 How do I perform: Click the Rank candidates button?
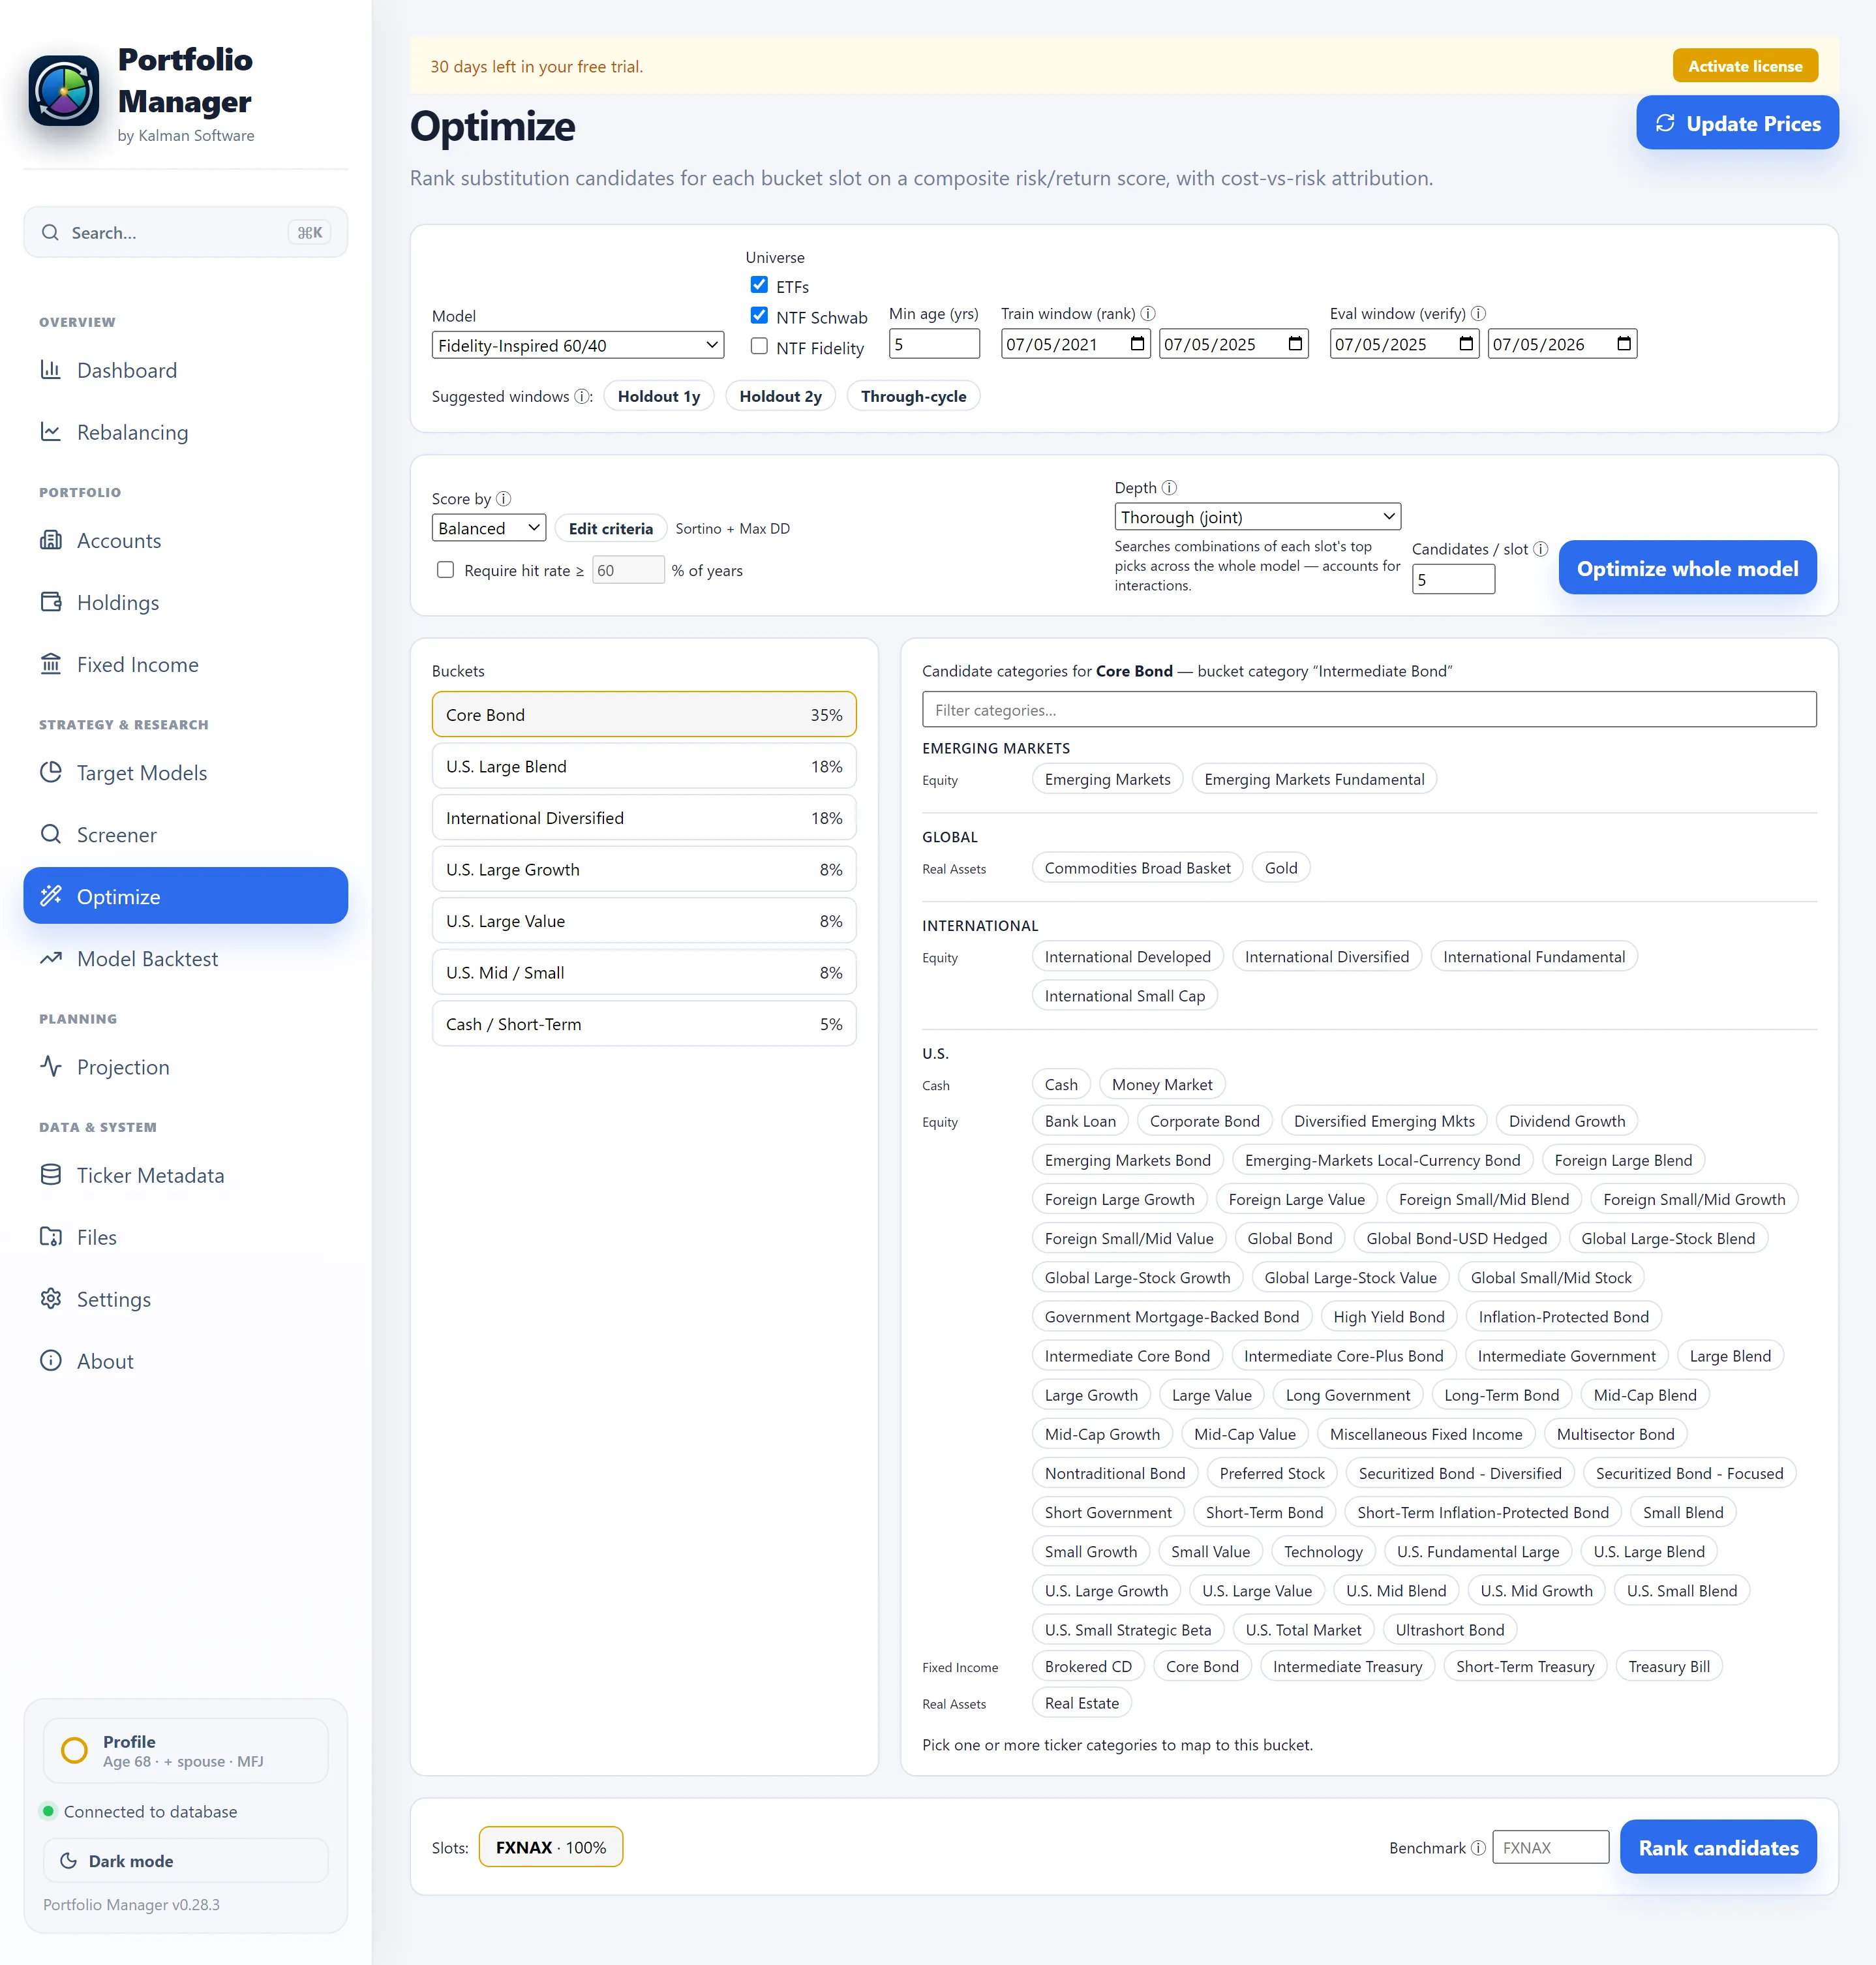click(1718, 1847)
